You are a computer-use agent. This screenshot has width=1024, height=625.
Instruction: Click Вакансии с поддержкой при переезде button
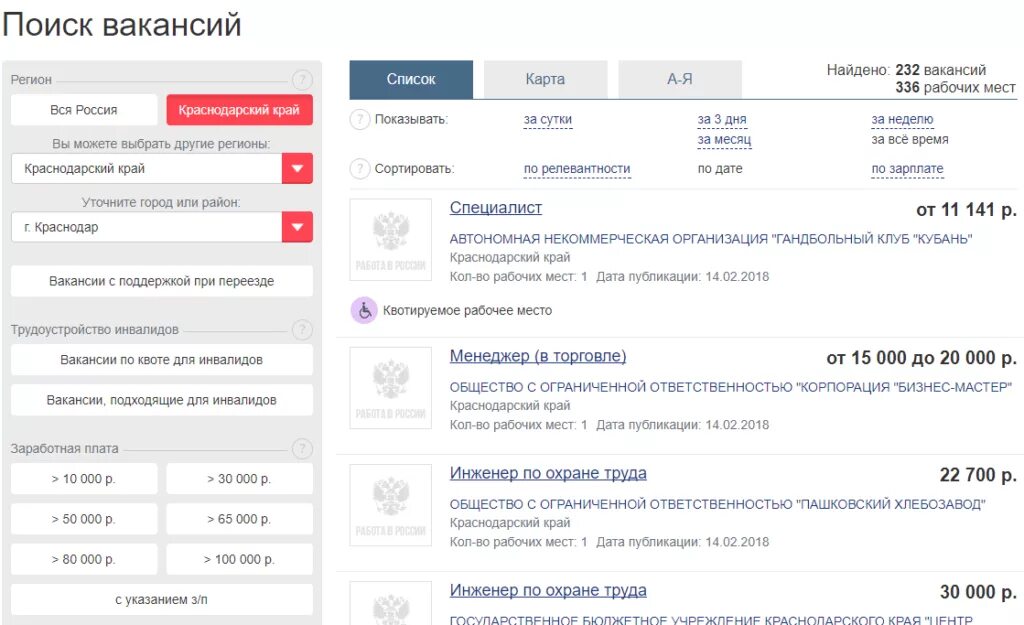point(161,281)
